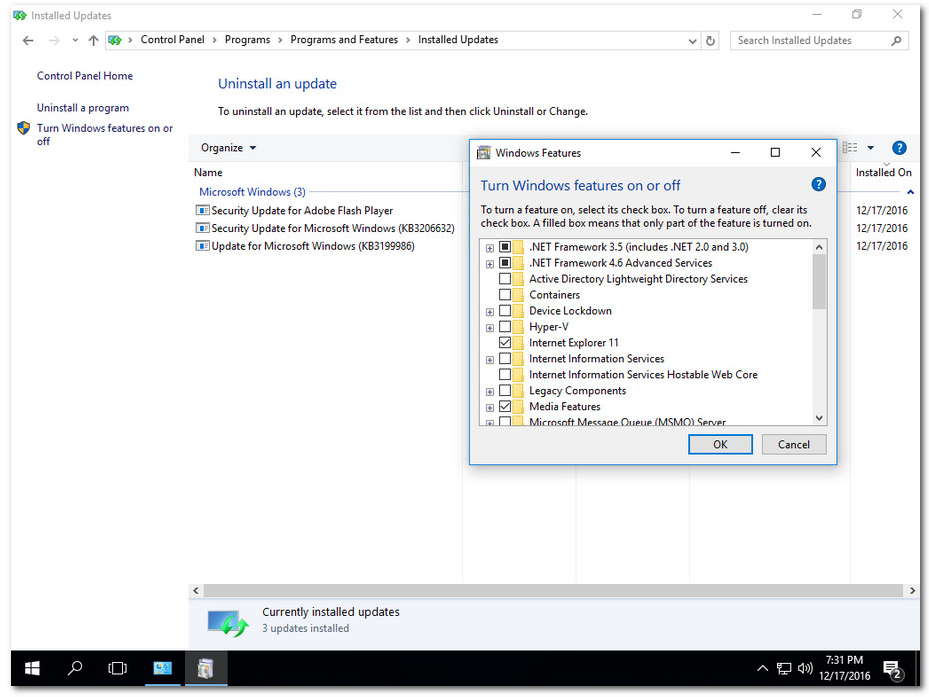Switch to Control Panel taskbar app

162,669
